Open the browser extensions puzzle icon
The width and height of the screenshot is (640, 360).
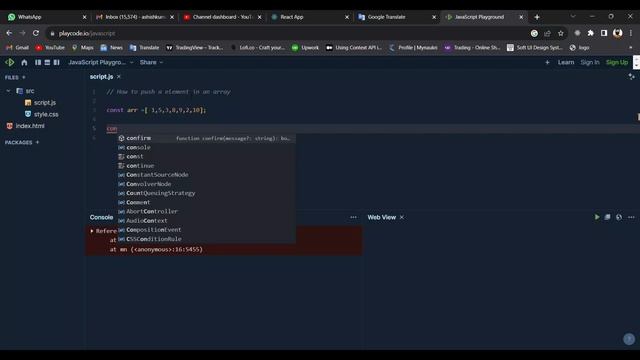pos(590,33)
